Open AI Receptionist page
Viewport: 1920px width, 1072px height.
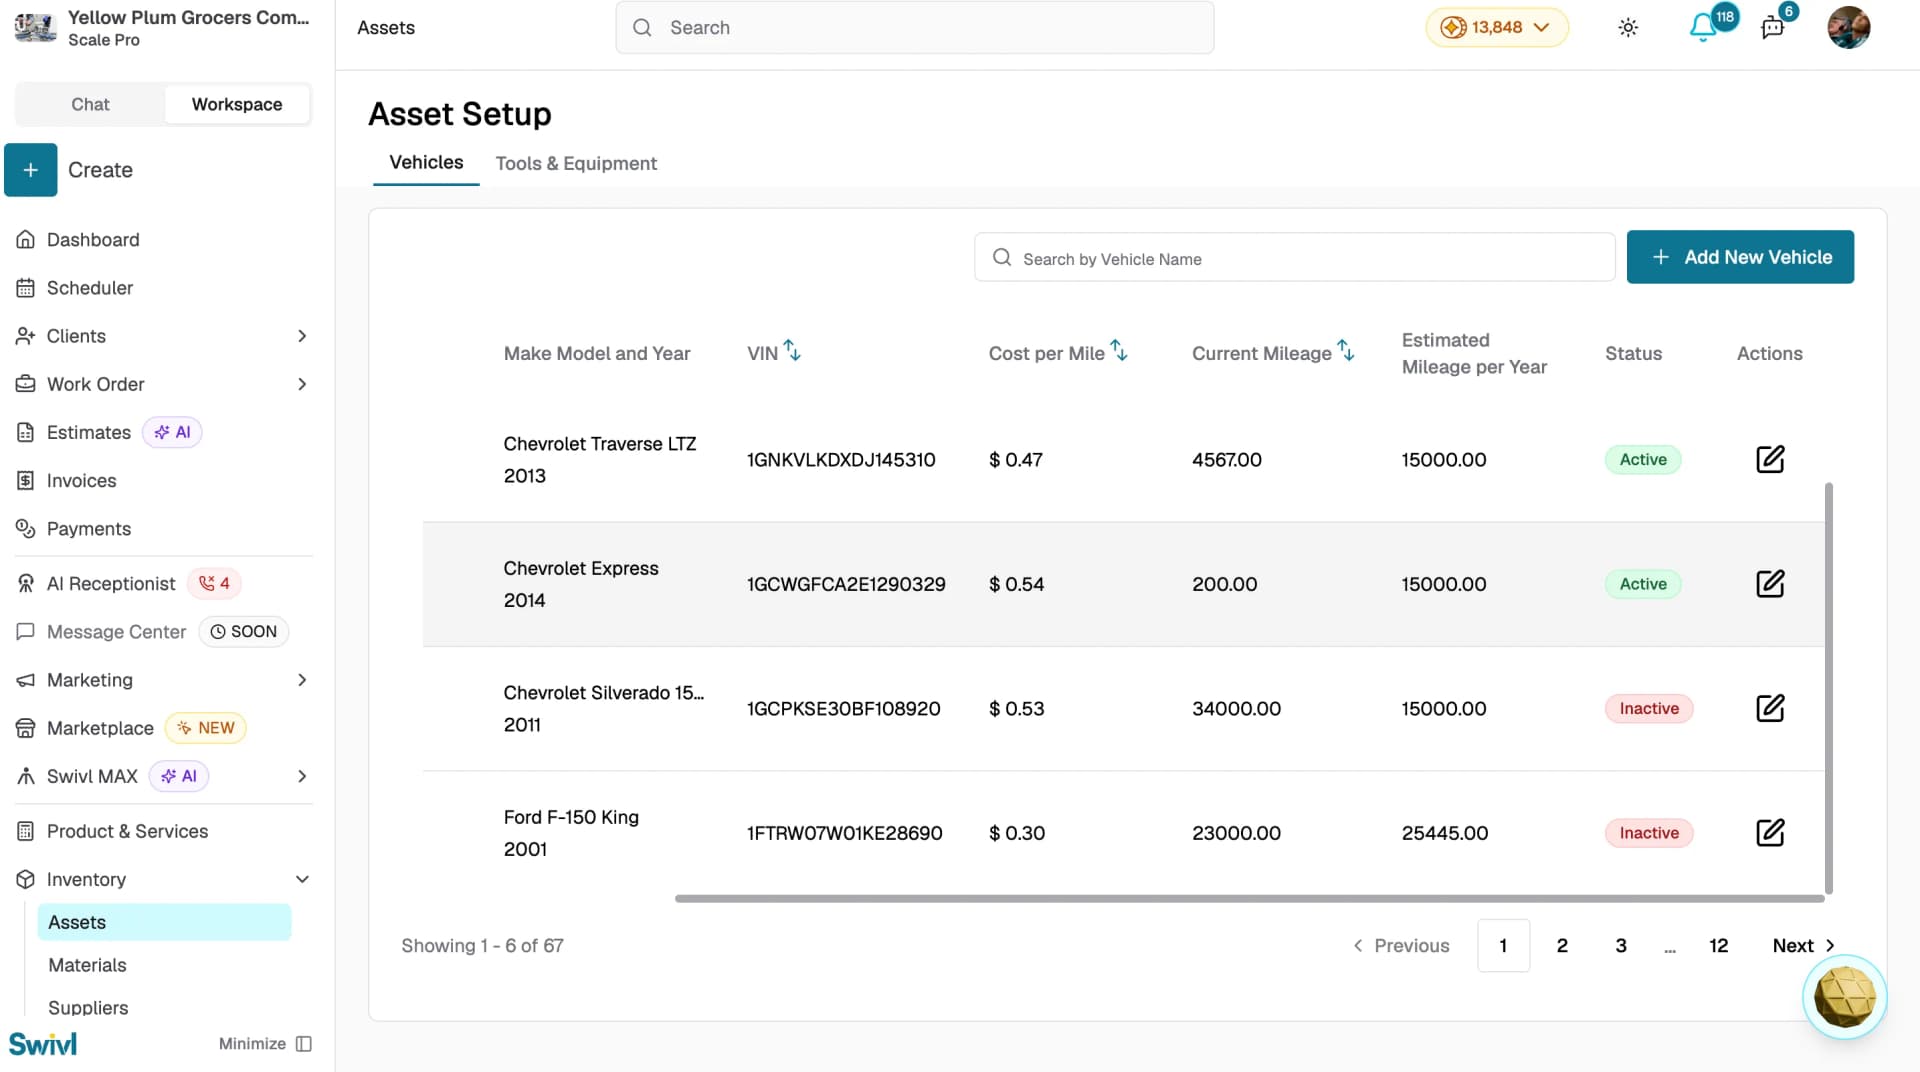pyautogui.click(x=111, y=583)
